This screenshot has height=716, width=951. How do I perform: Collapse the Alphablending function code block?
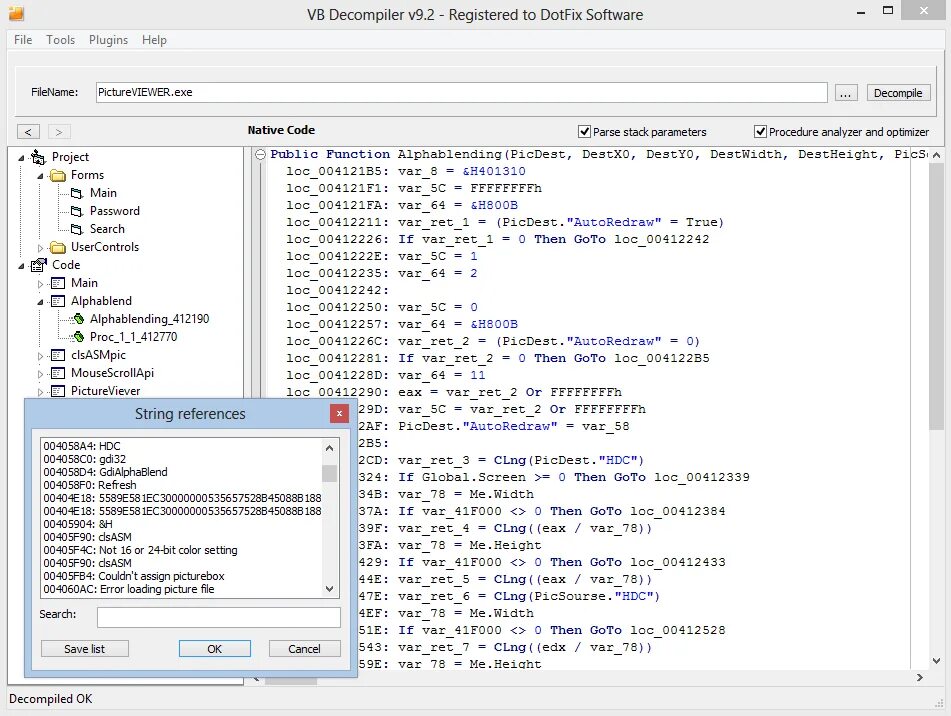click(260, 155)
